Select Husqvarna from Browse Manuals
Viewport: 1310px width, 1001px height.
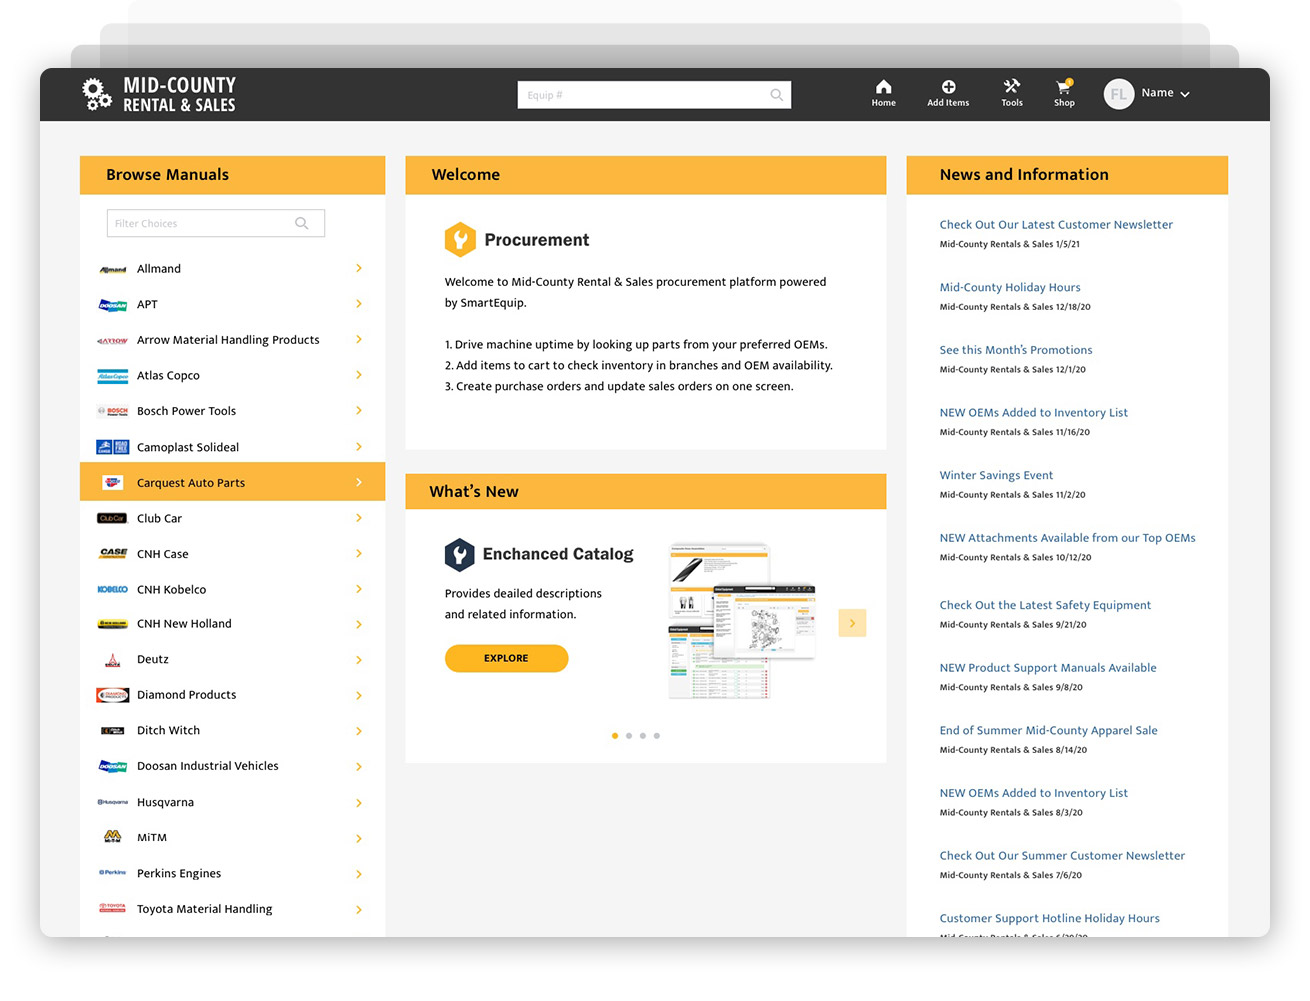pos(232,801)
